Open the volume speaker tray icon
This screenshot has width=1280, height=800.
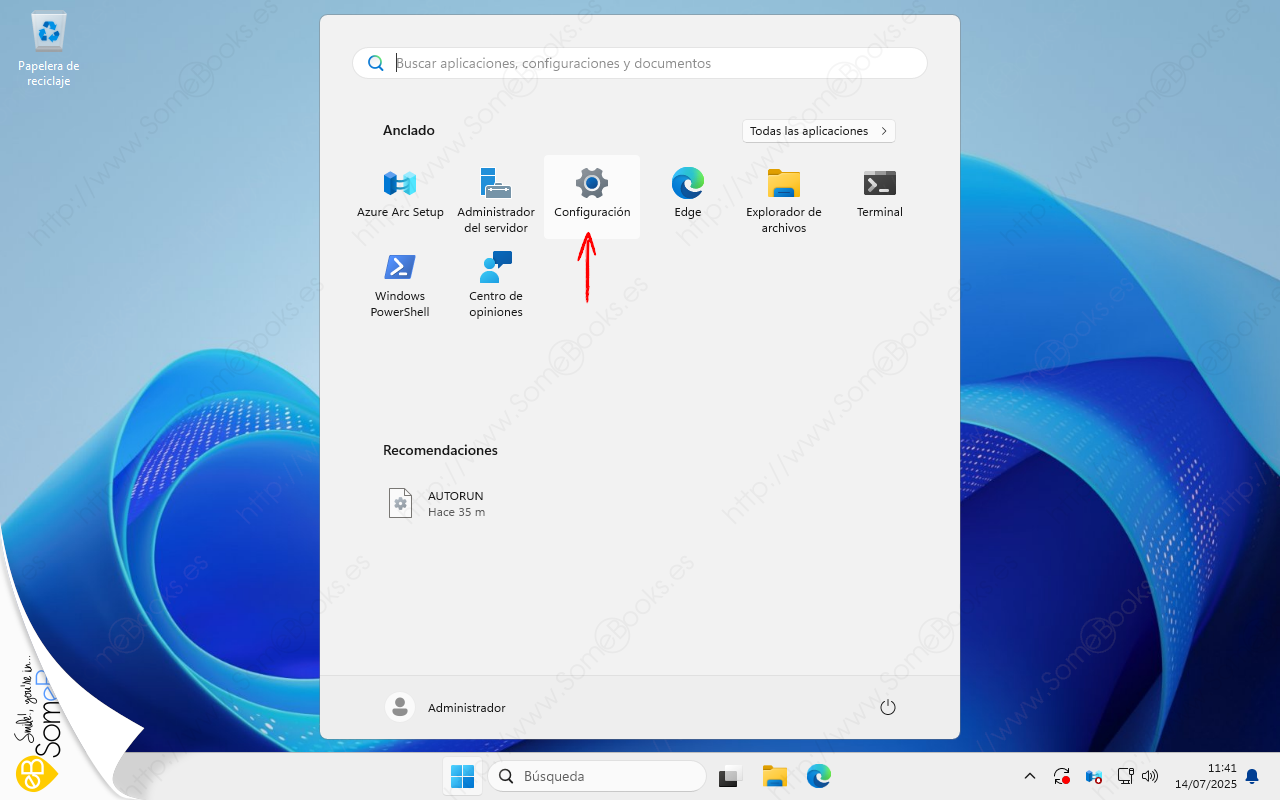[1149, 776]
